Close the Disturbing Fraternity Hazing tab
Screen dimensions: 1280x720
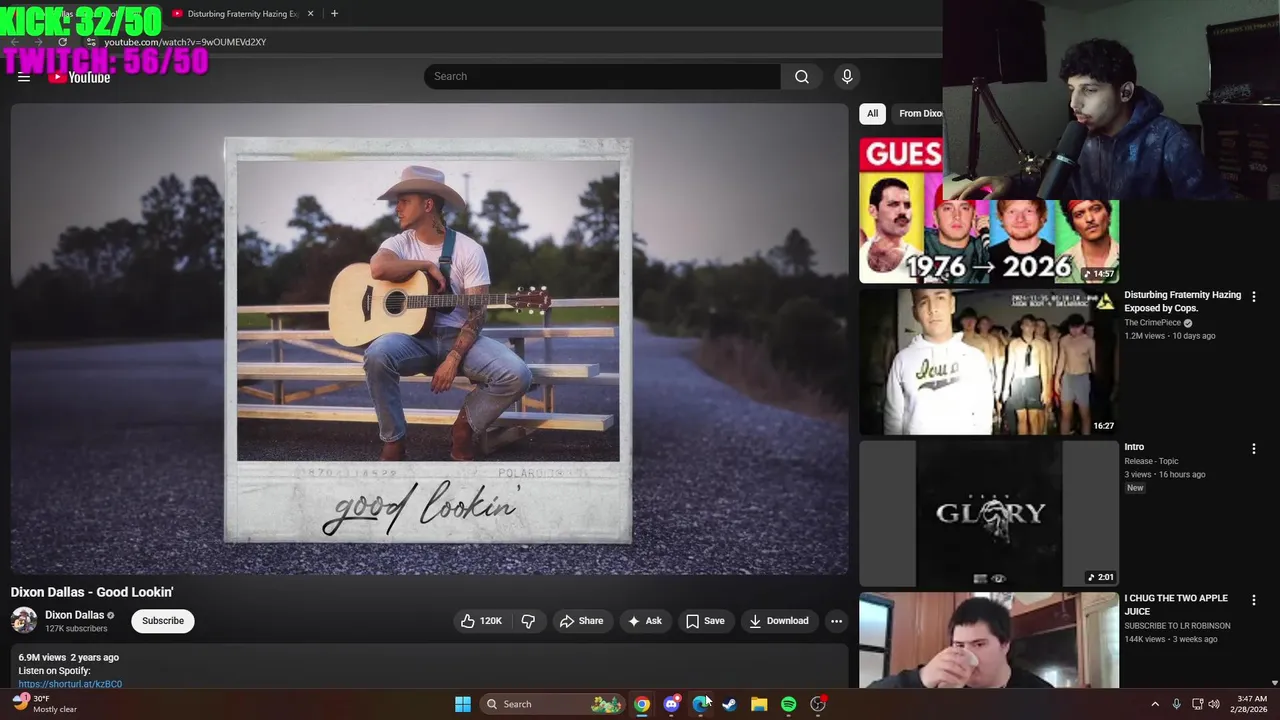tap(311, 14)
